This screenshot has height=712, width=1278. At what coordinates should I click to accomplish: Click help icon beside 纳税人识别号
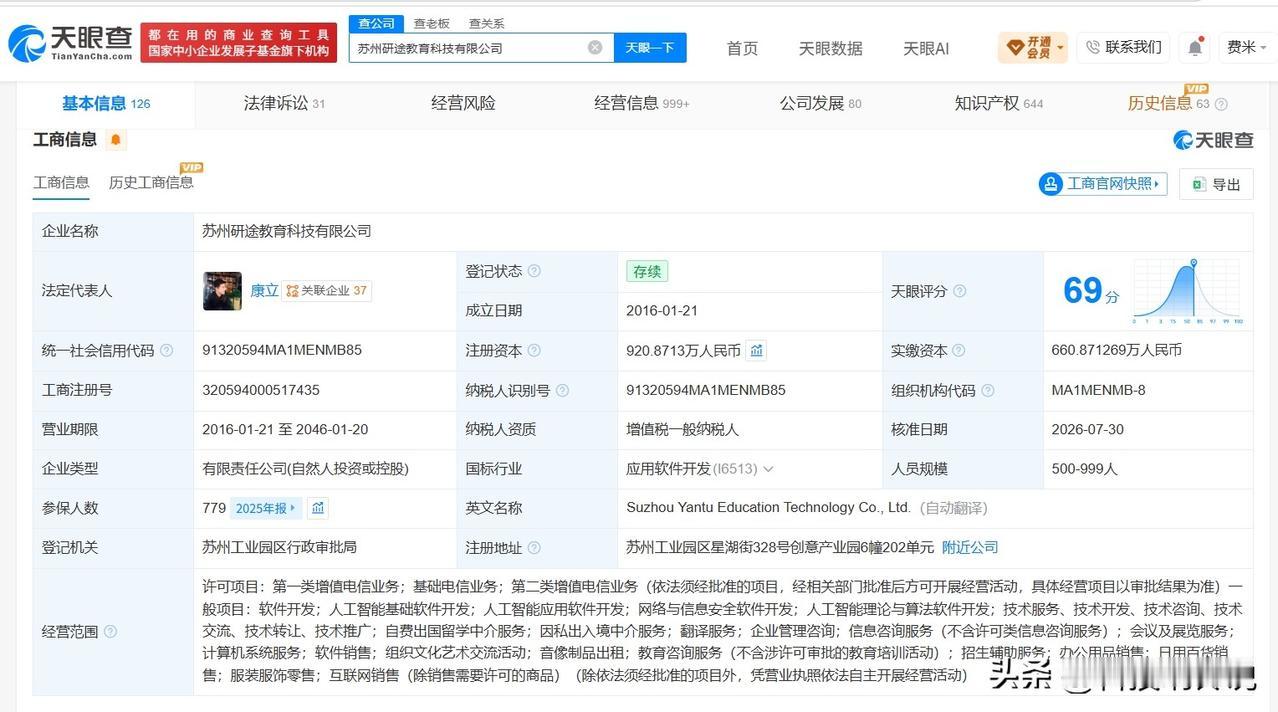[562, 390]
